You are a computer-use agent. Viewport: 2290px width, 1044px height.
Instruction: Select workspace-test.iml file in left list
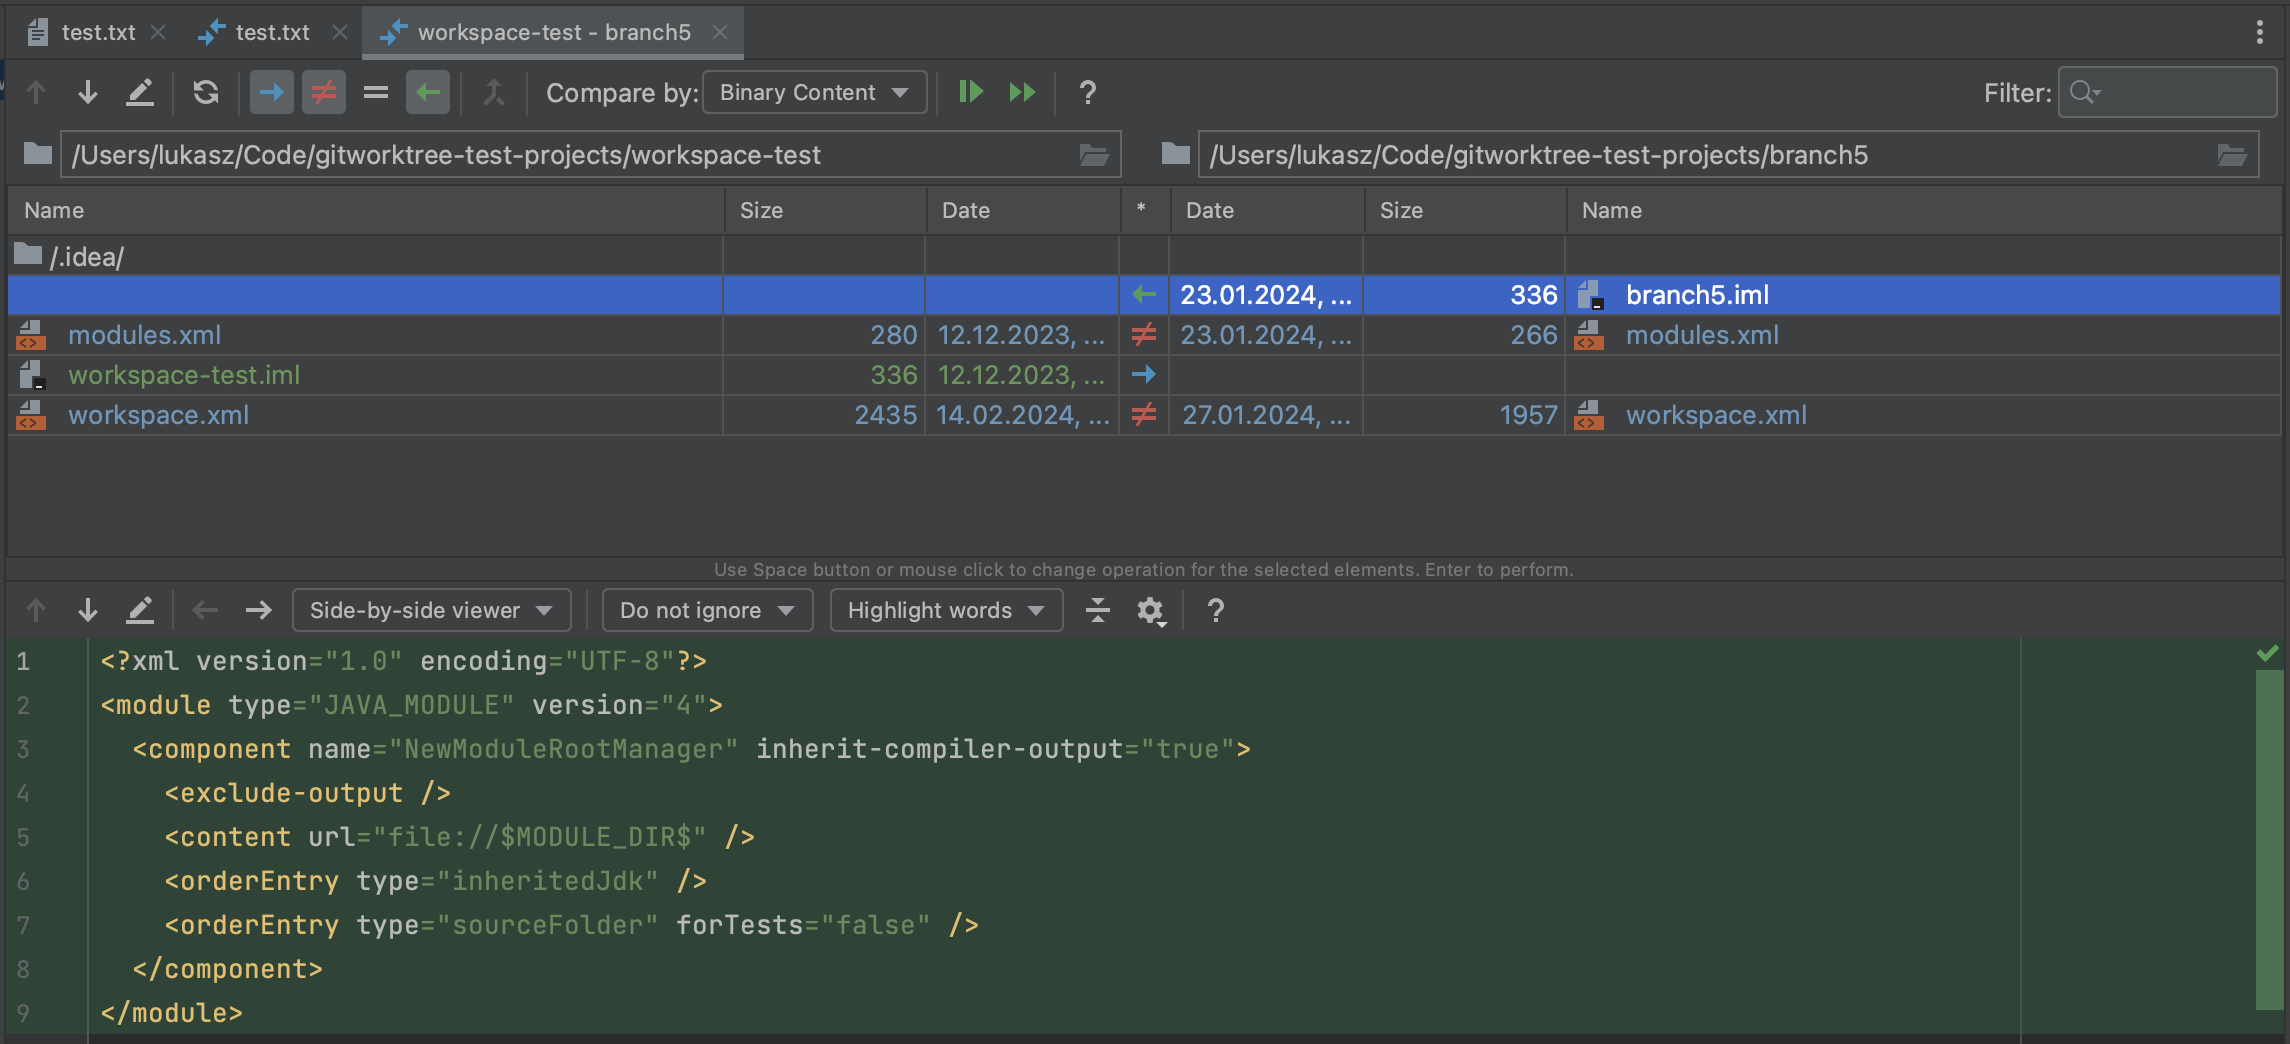point(184,375)
